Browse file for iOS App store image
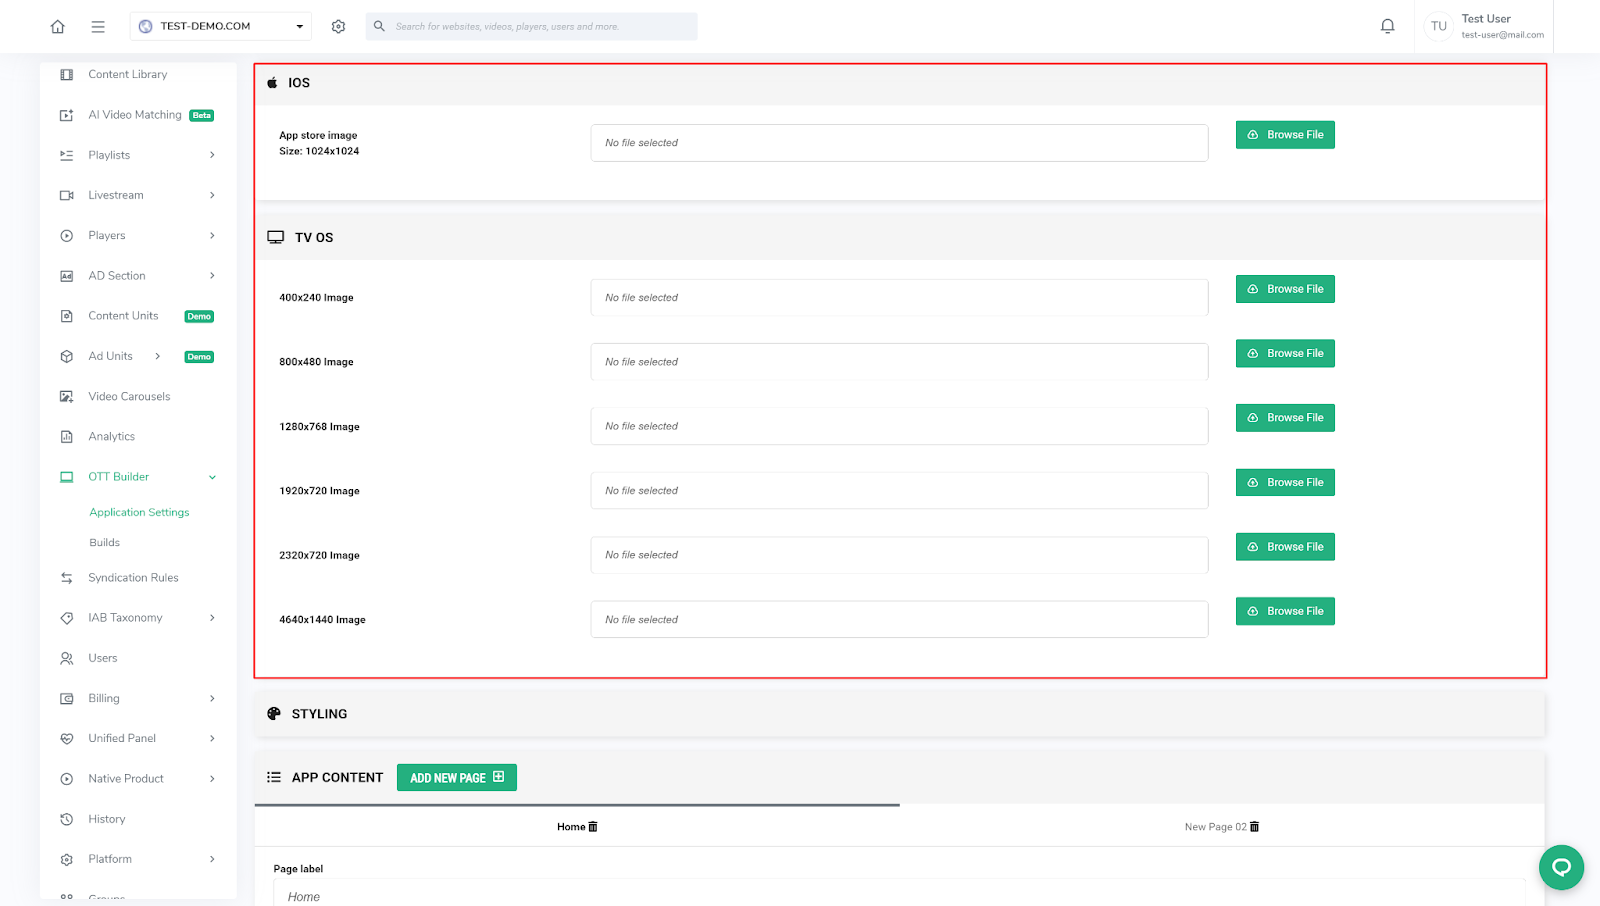1600x906 pixels. pos(1285,135)
